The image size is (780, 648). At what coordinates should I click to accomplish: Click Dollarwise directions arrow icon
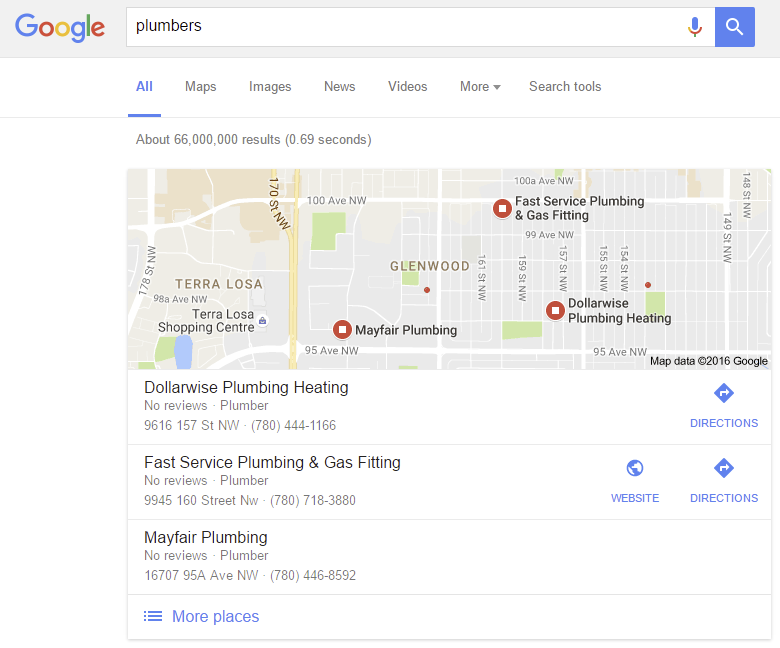(724, 393)
